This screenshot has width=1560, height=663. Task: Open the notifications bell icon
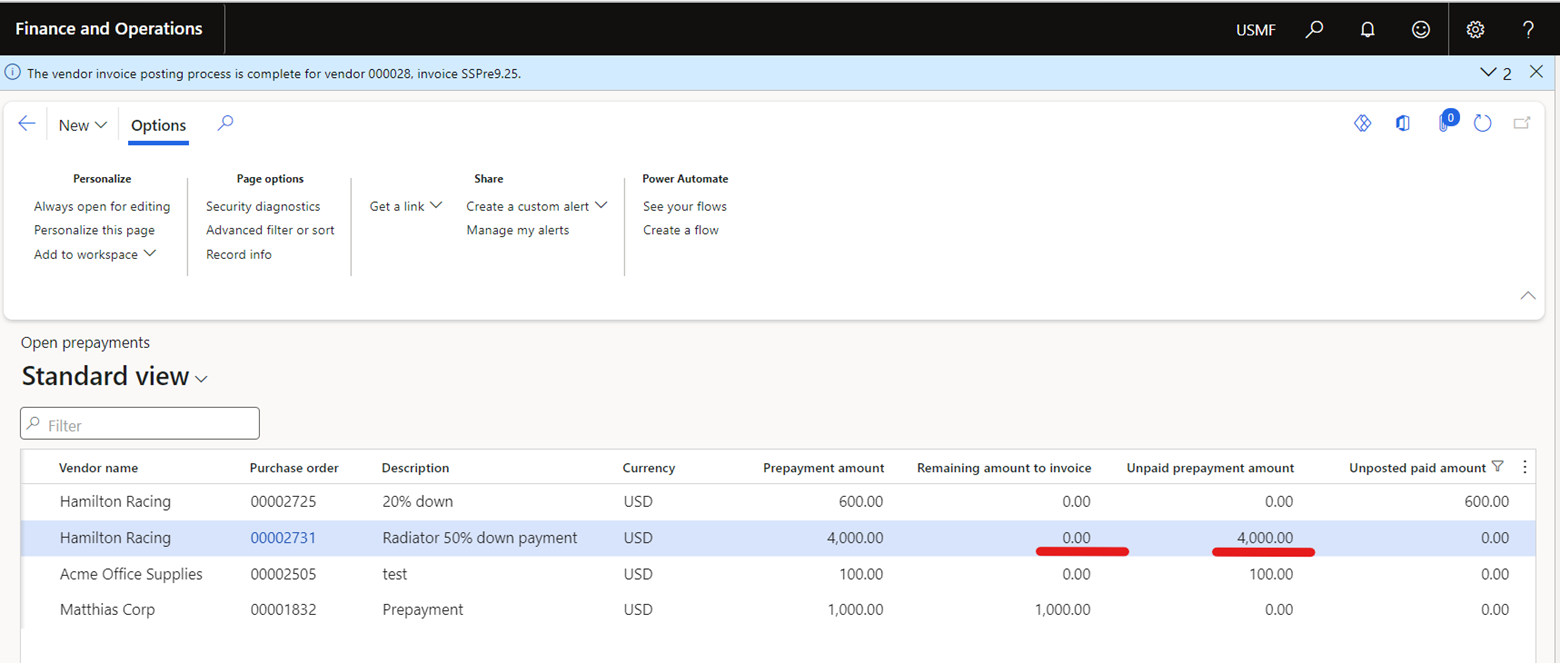1367,29
